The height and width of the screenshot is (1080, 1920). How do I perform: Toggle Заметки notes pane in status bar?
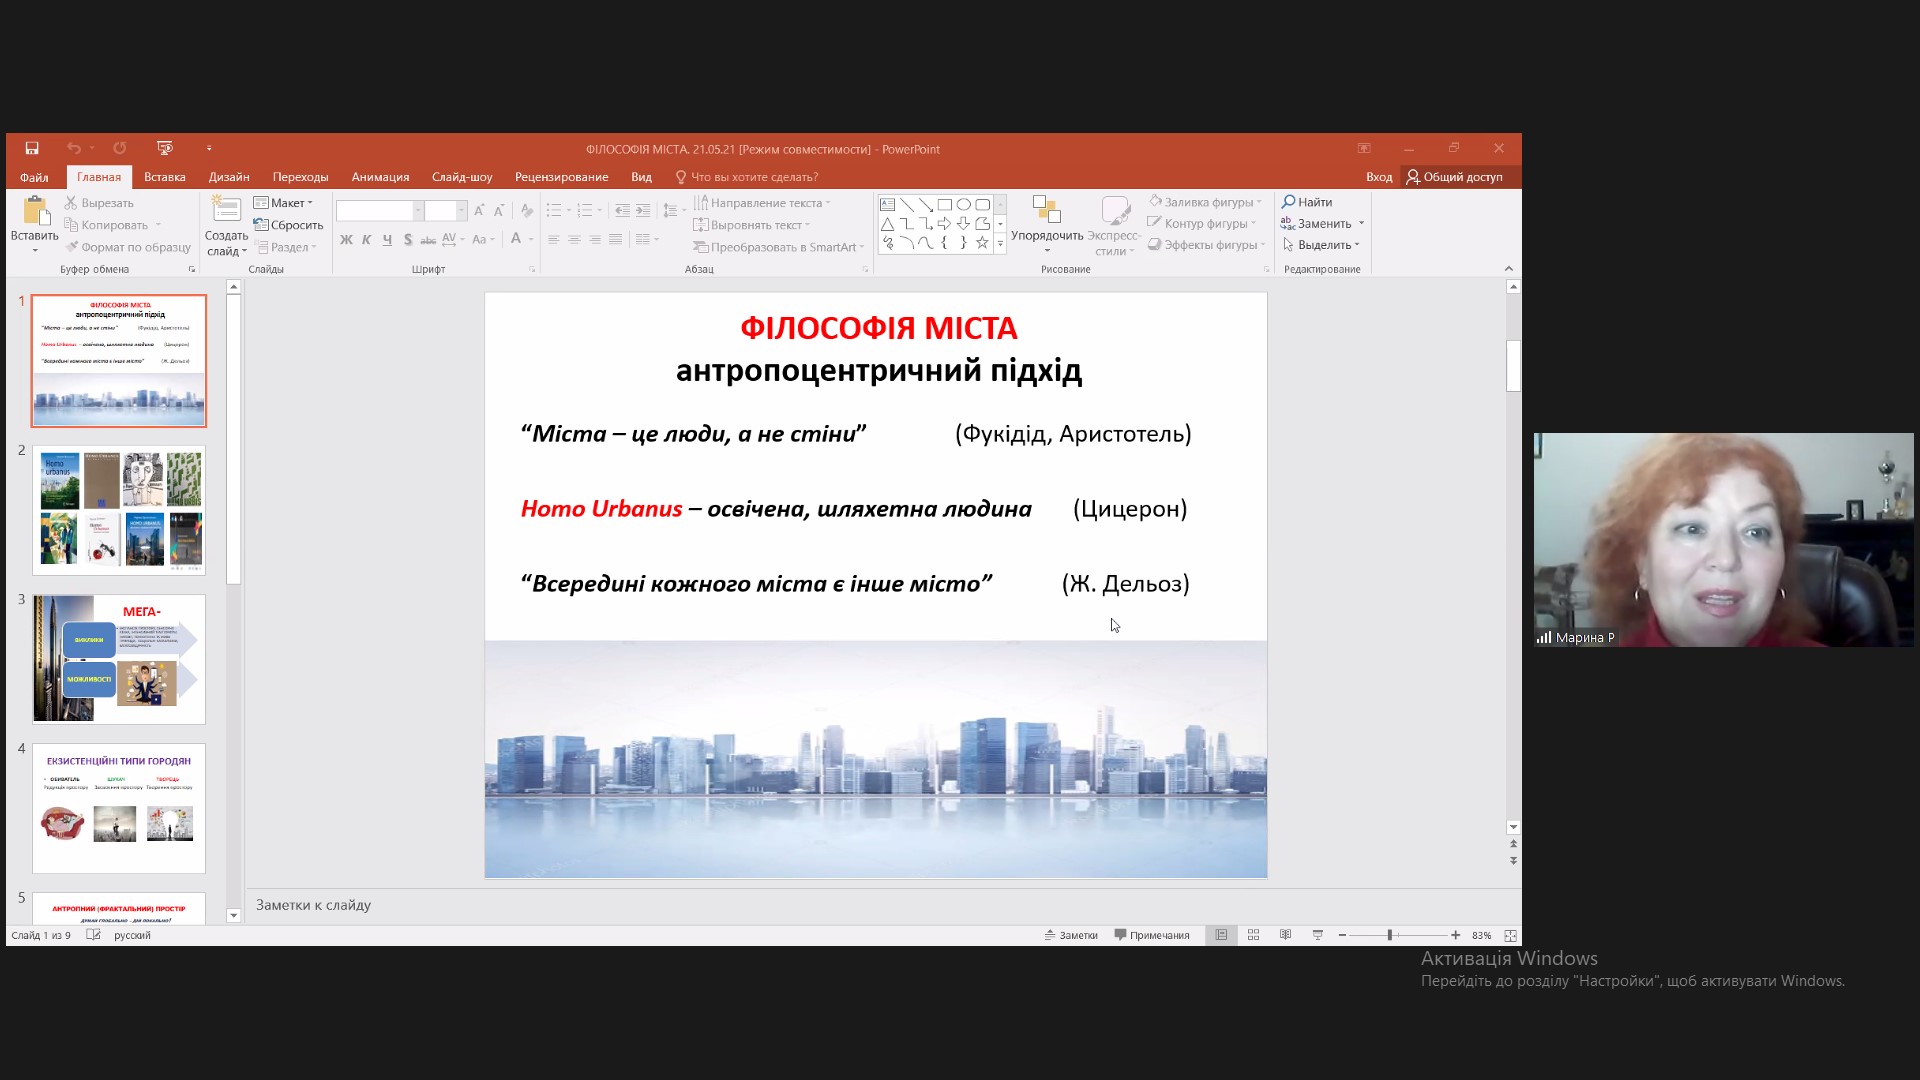(x=1071, y=935)
